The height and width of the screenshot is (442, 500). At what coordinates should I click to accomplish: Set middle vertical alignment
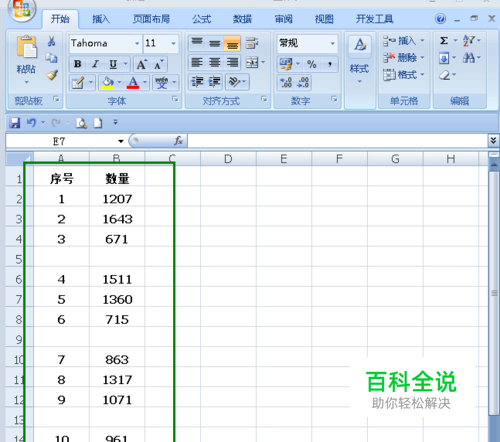[x=214, y=43]
